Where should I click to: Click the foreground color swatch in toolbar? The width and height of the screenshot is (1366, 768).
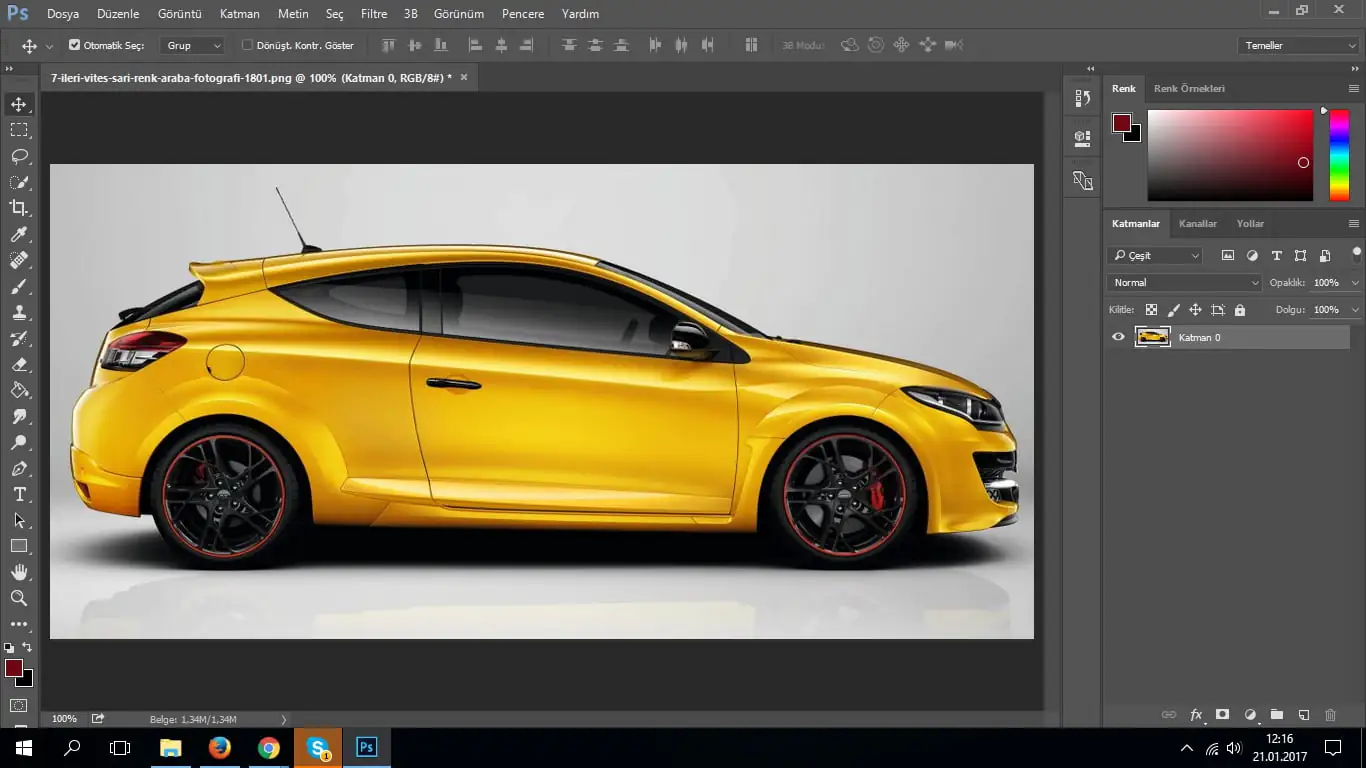point(14,668)
